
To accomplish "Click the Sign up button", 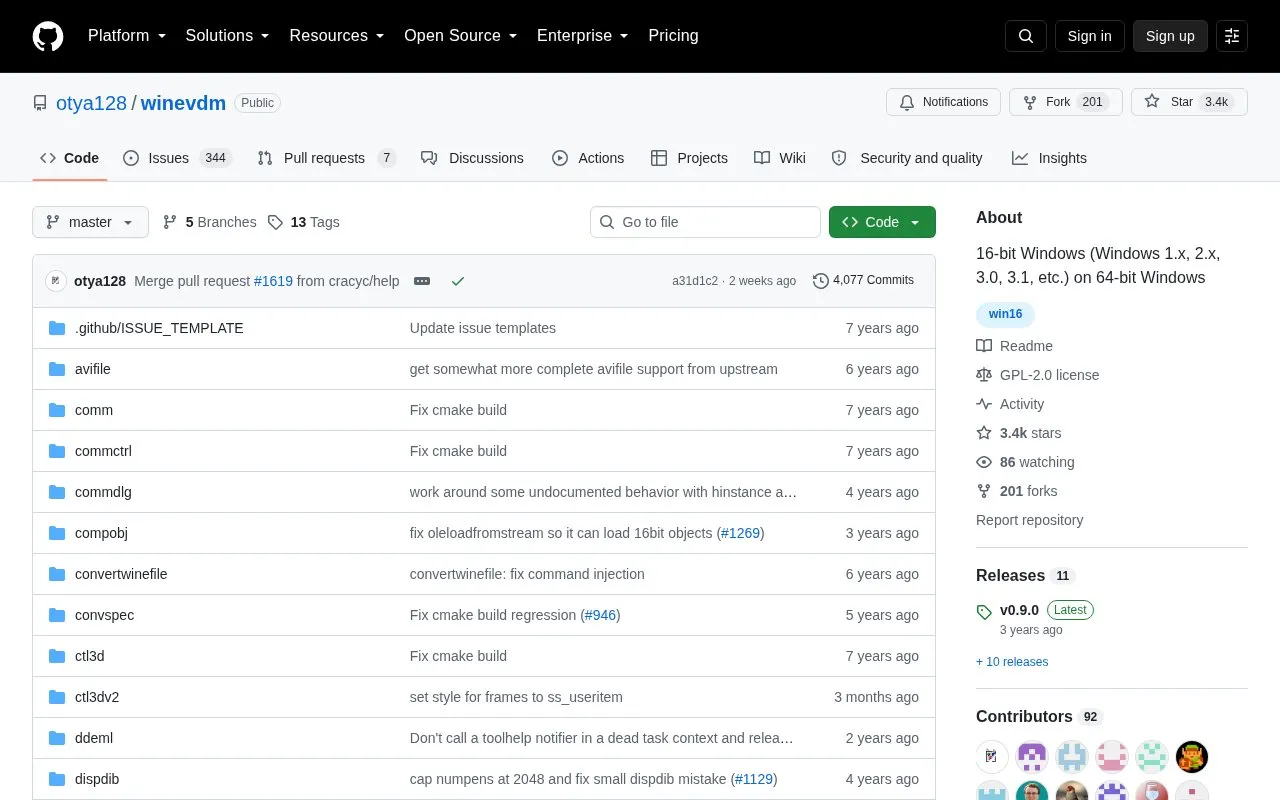I will 1170,36.
